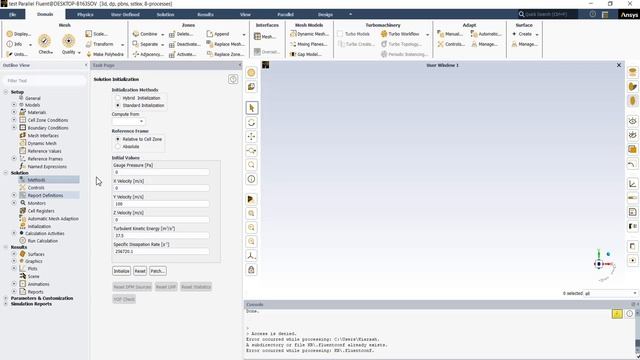Expand the Models tree node

[14, 105]
